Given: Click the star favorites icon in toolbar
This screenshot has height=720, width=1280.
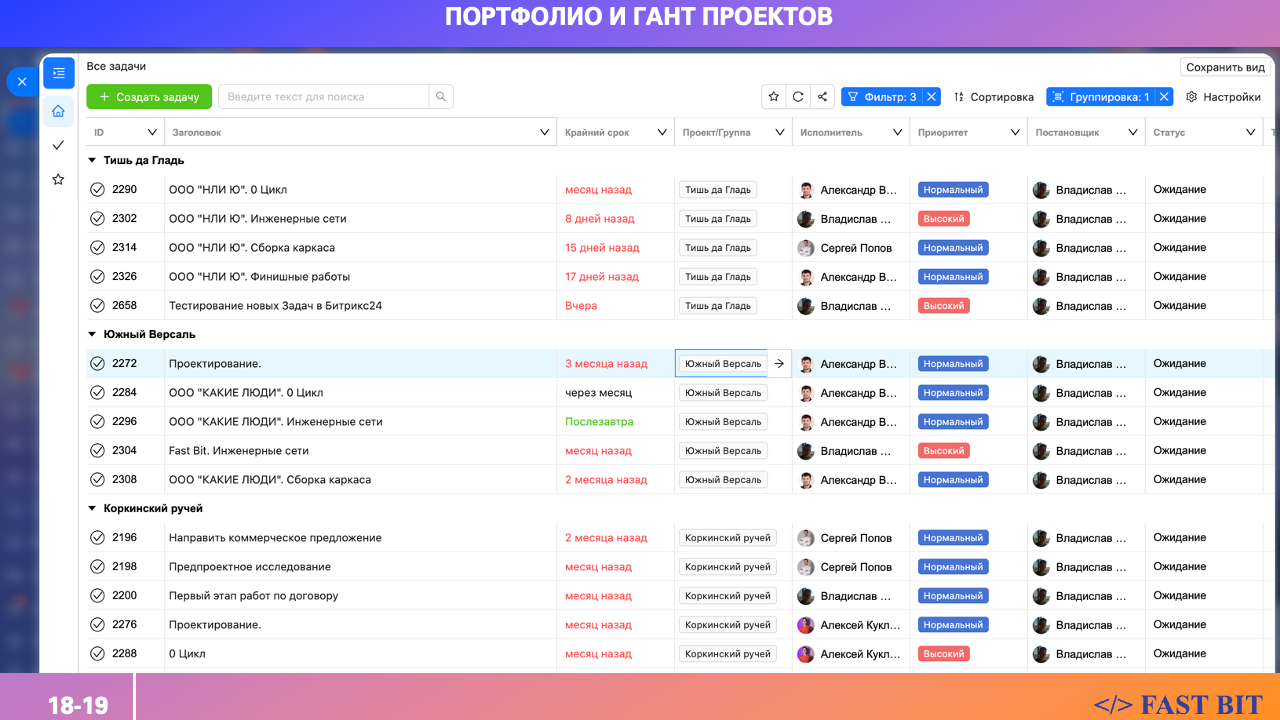Looking at the screenshot, I should [774, 97].
